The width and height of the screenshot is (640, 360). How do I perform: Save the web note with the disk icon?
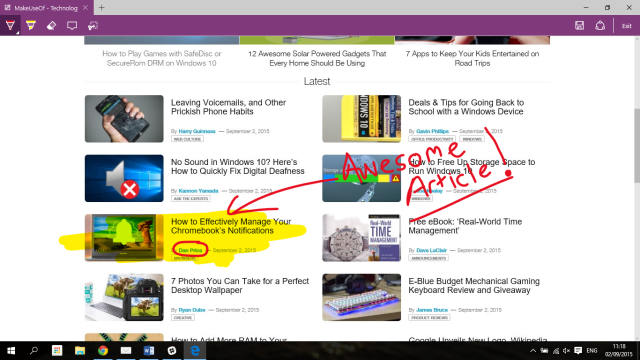tap(579, 25)
